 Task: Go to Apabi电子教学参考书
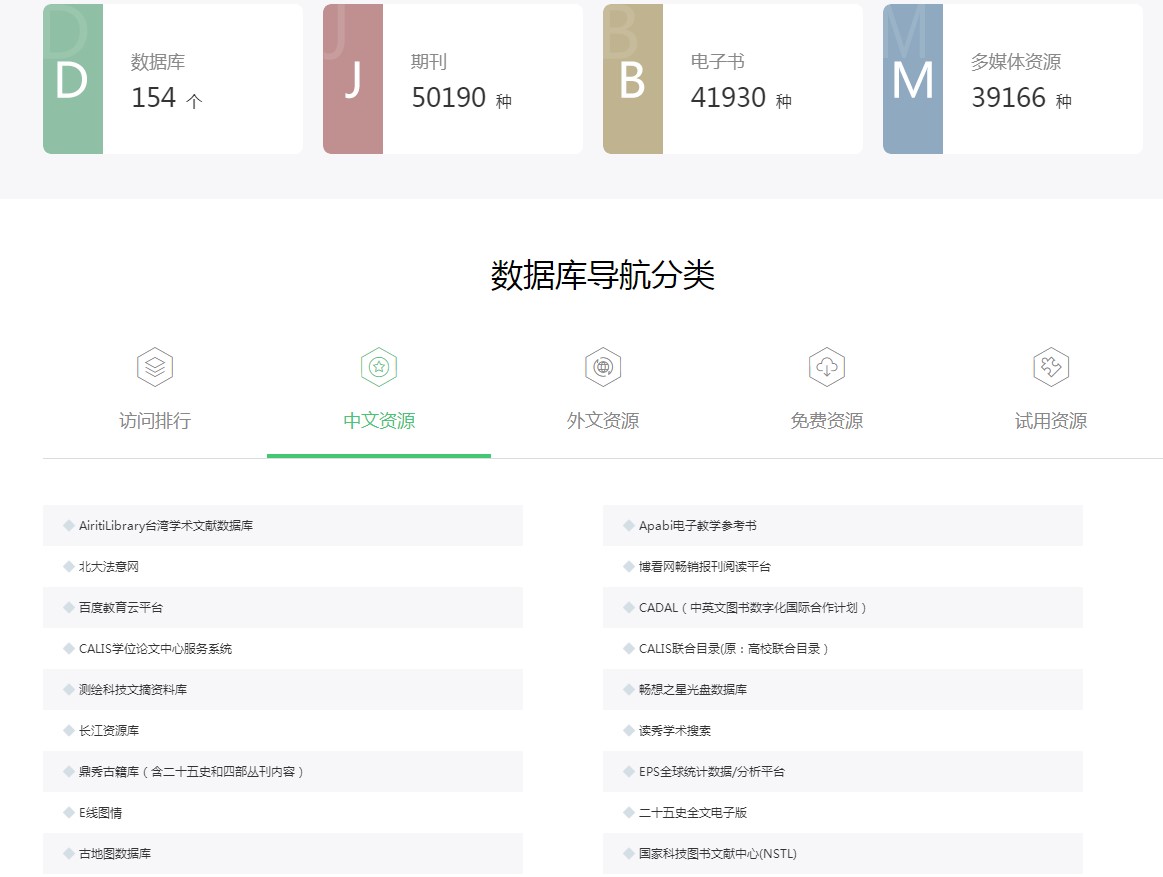coord(698,526)
